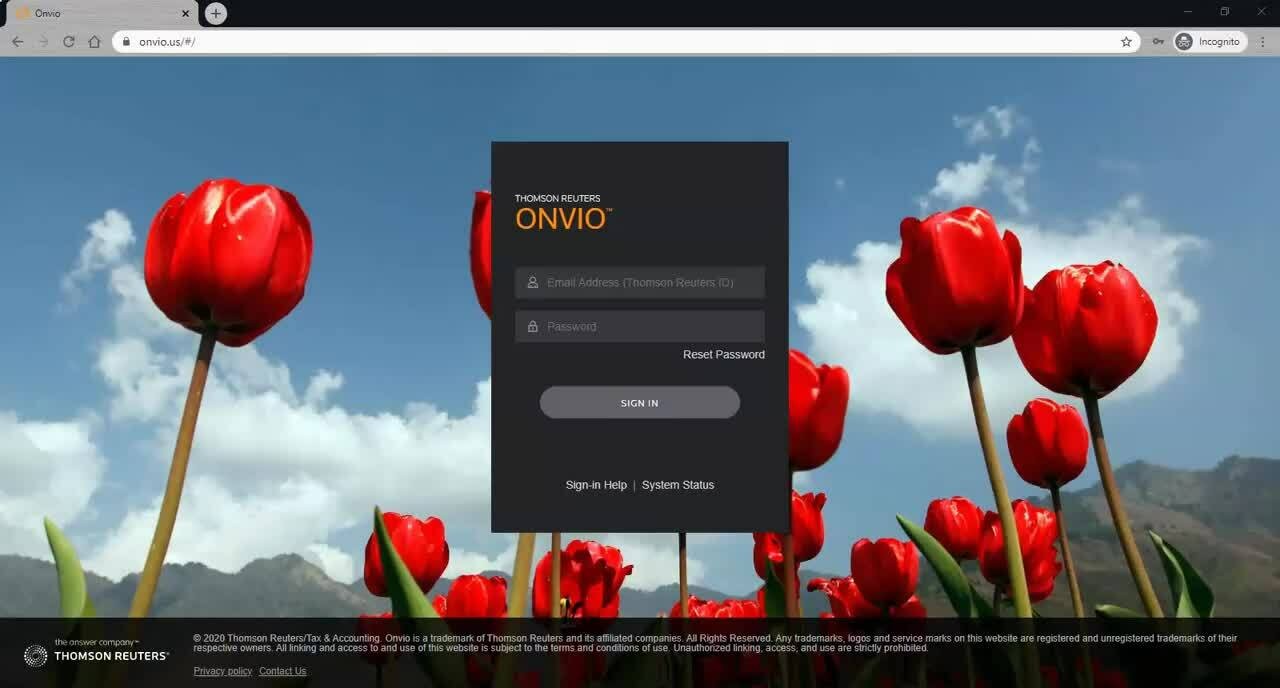Screen dimensions: 1280x688
Task: Open the Privacy policy footer link
Action: coord(222,671)
